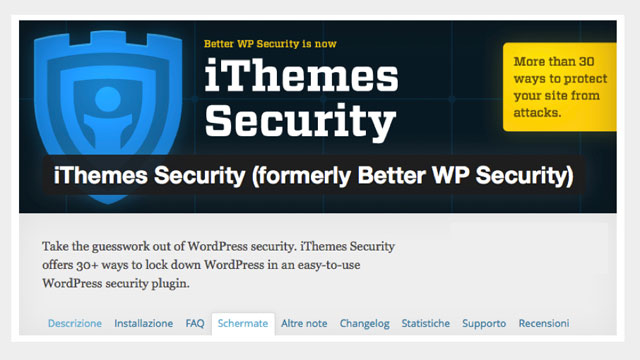Click the word 'iThemes' in the banner
Image resolution: width=640 pixels, height=360 pixels.
[301, 76]
